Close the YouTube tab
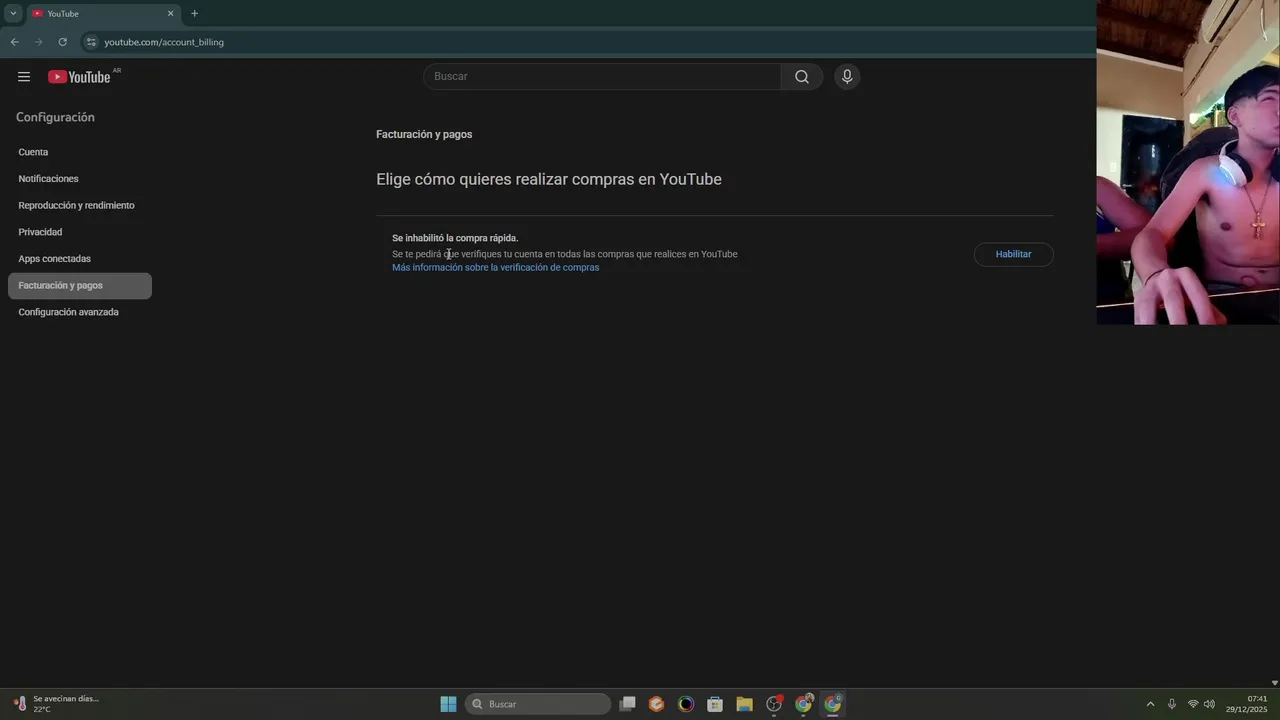1280x720 pixels. click(170, 13)
